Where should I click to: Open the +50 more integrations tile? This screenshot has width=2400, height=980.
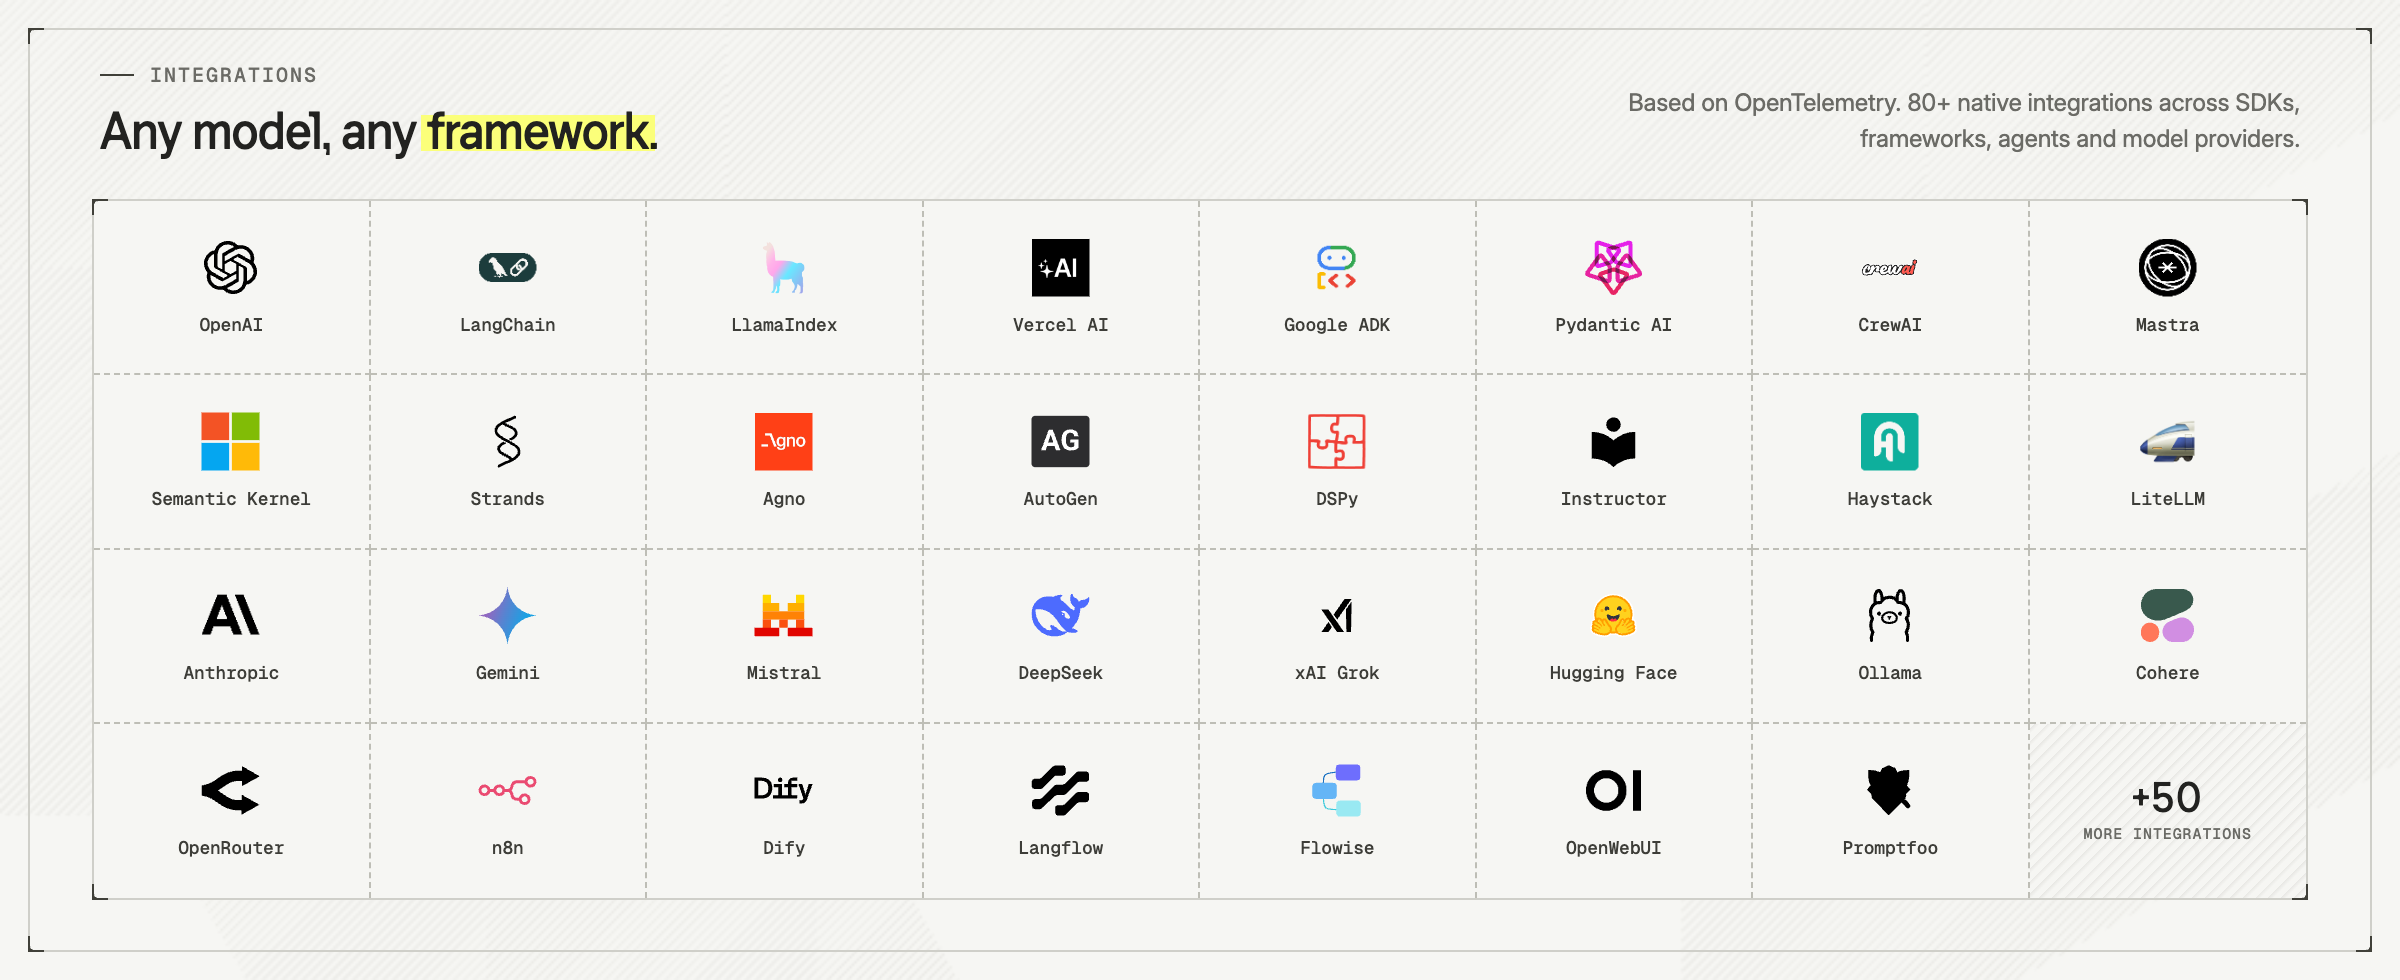click(x=2167, y=810)
